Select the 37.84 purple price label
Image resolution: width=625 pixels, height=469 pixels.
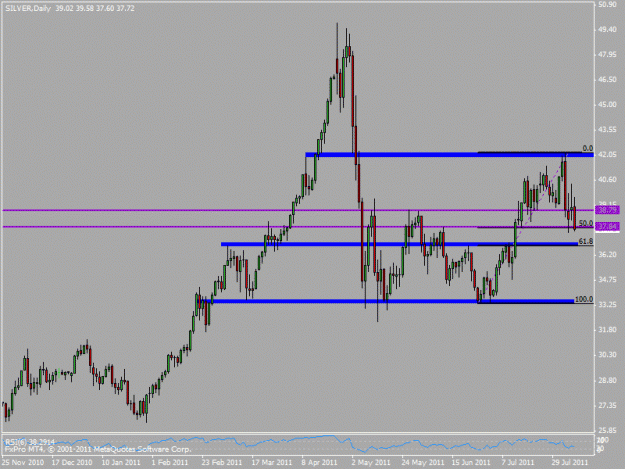coord(607,227)
